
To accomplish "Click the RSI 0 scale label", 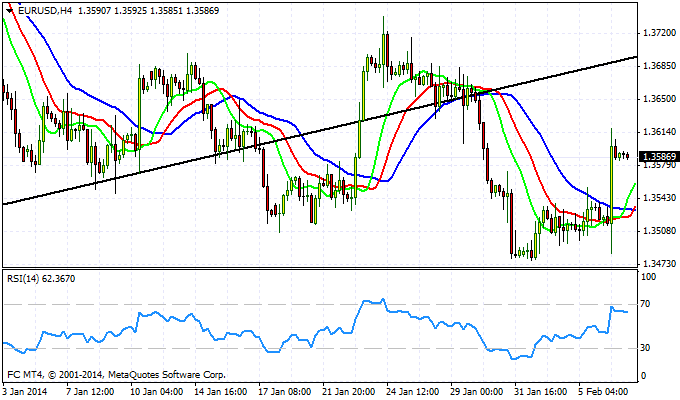I will [x=643, y=376].
